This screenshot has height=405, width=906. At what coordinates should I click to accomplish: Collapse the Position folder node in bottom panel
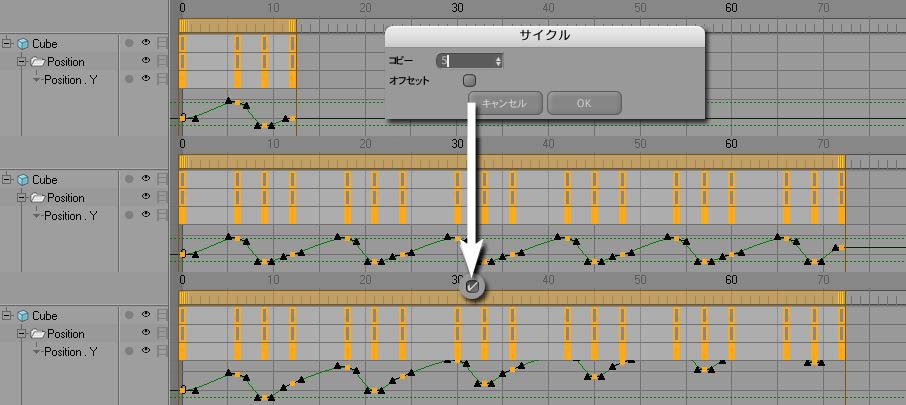(23, 333)
